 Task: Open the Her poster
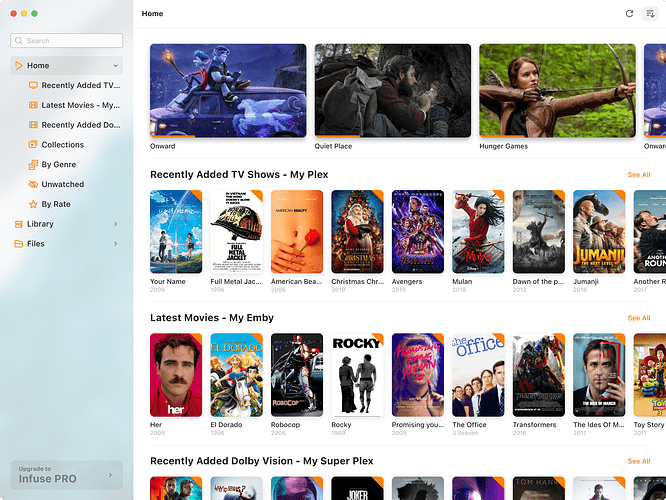[x=176, y=375]
